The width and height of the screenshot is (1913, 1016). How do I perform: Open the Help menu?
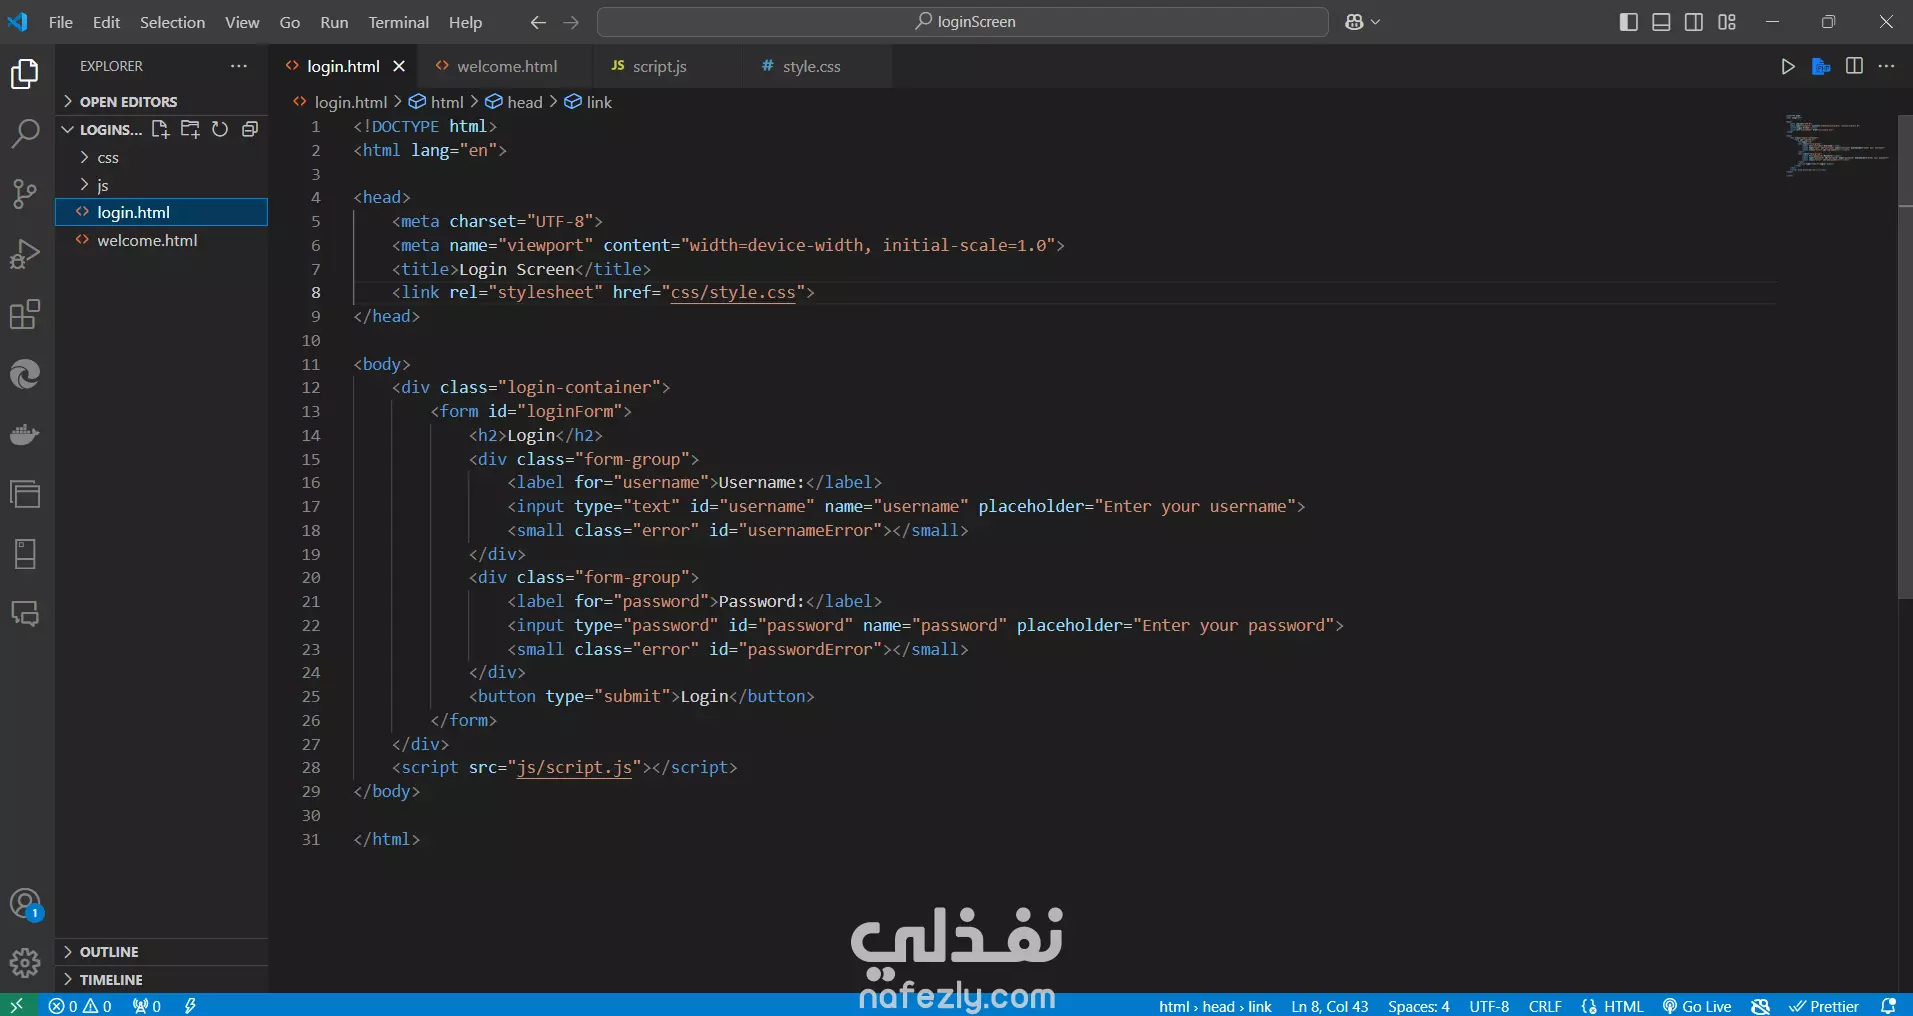[x=465, y=22]
